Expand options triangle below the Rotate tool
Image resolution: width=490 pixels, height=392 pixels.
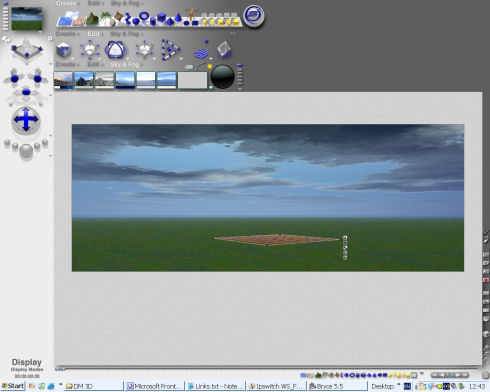[127, 59]
